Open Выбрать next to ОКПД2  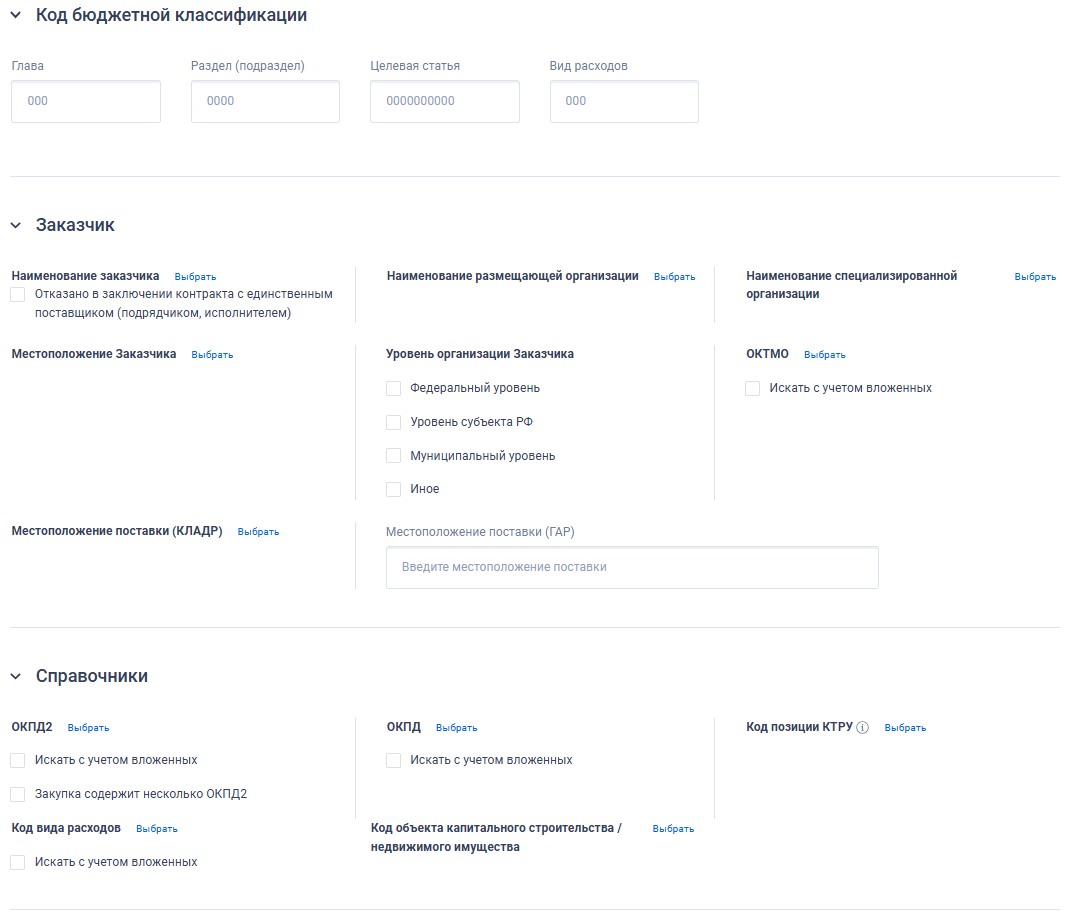pos(88,728)
